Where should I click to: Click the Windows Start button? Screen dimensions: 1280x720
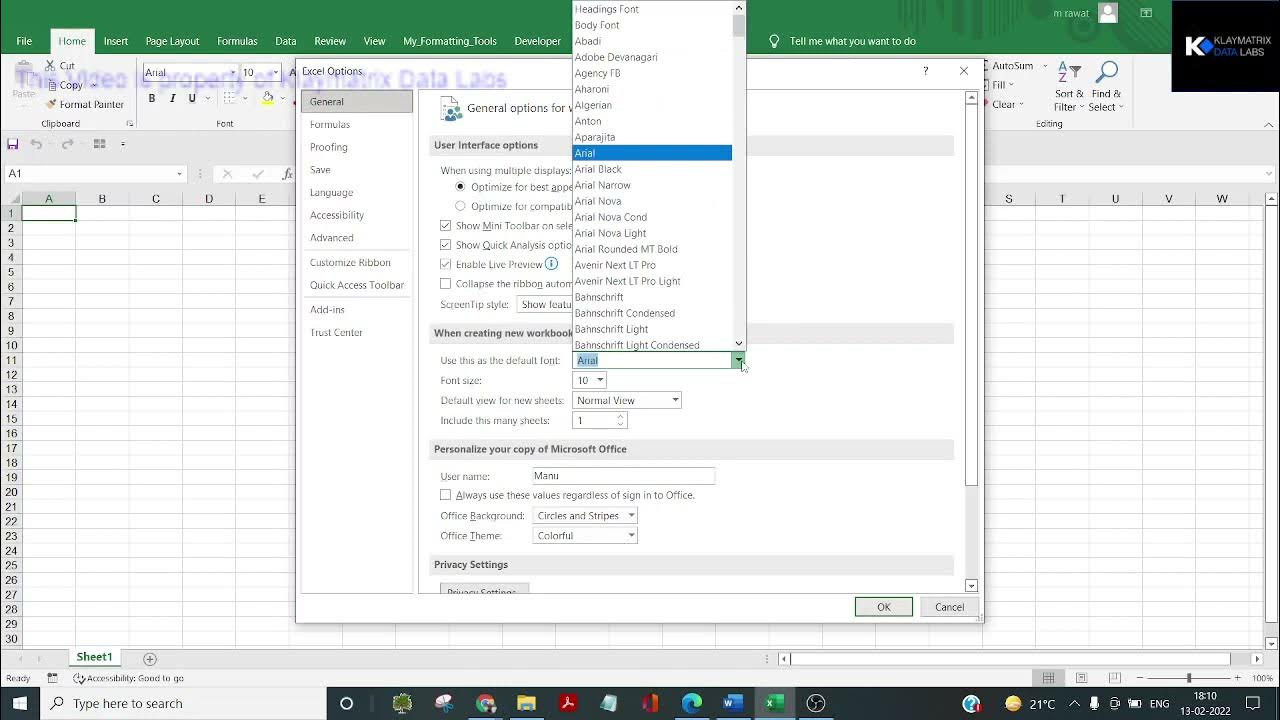point(20,704)
